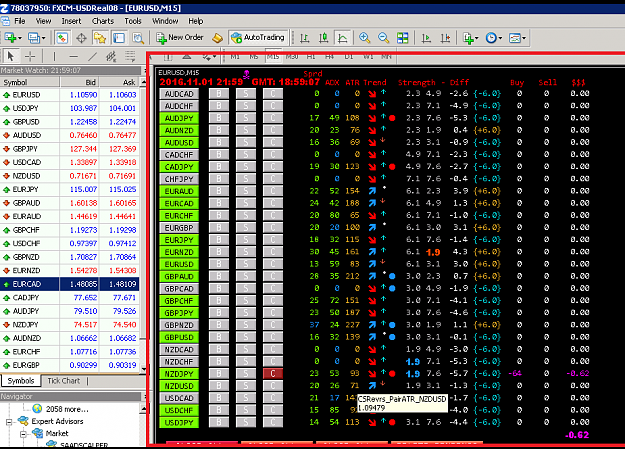Click the C close button for USDJPY

click(x=273, y=422)
